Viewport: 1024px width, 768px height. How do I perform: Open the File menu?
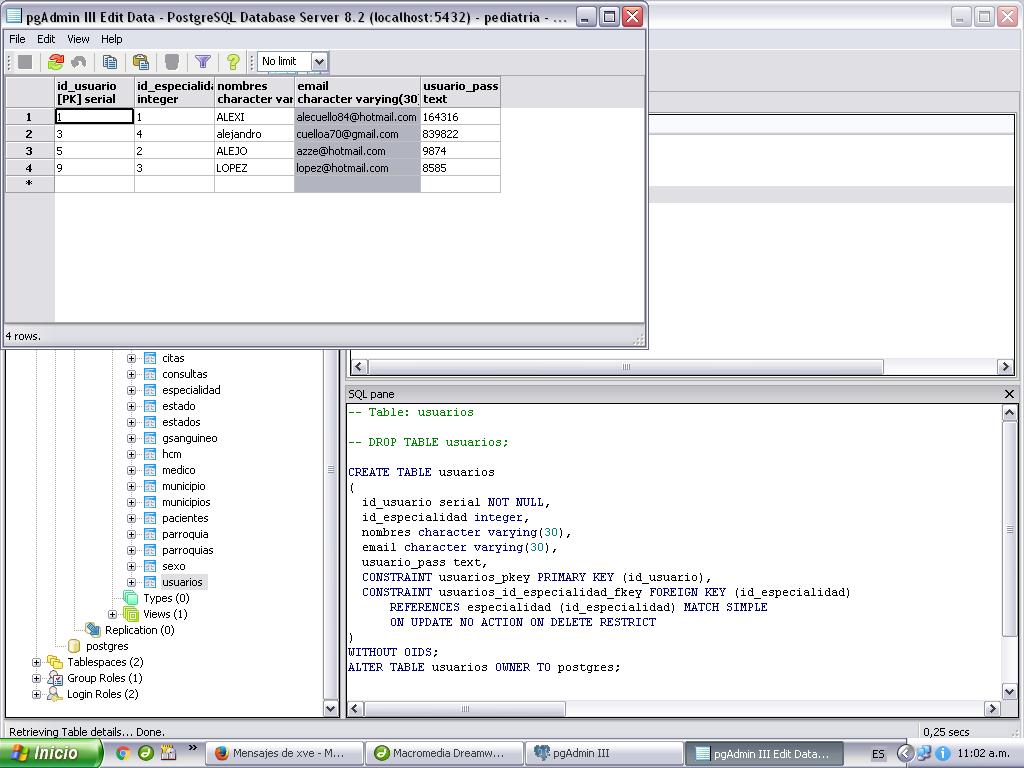point(17,39)
